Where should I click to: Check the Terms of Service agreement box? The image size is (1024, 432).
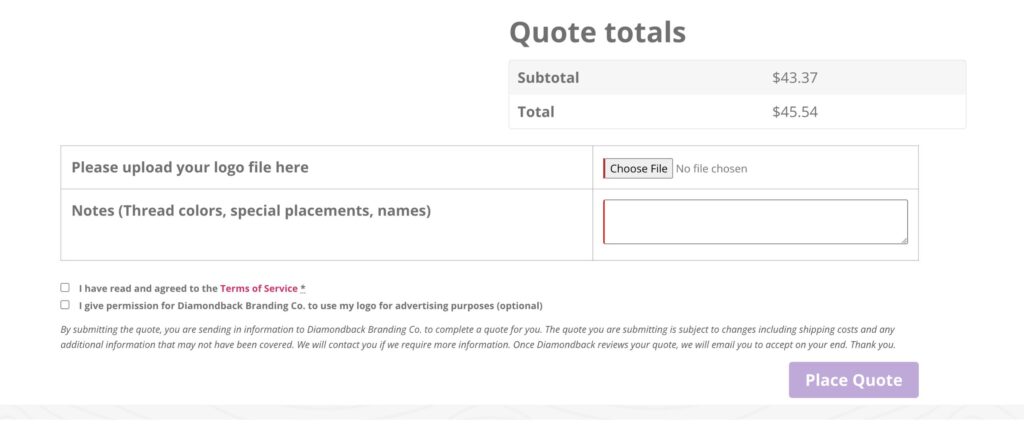[x=65, y=287]
